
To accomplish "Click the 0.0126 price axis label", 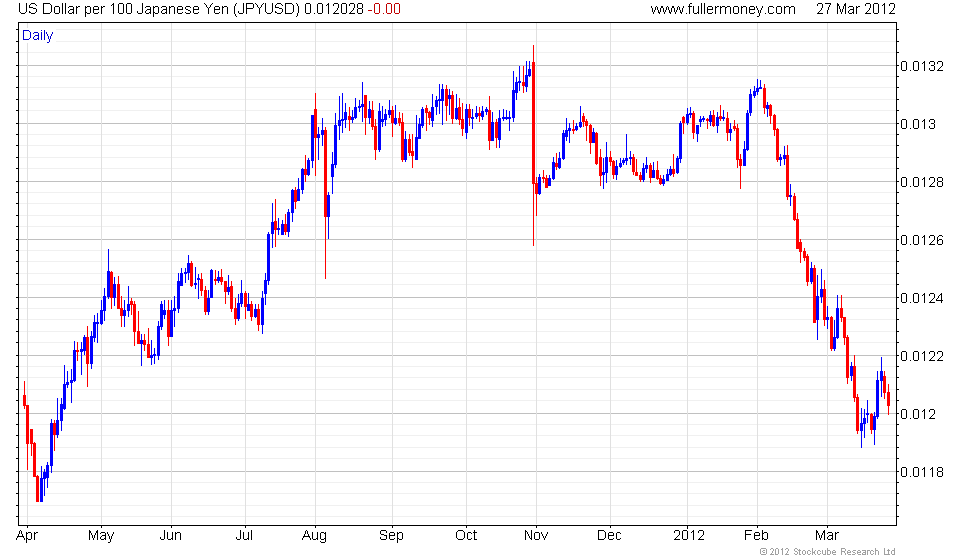I will (922, 241).
